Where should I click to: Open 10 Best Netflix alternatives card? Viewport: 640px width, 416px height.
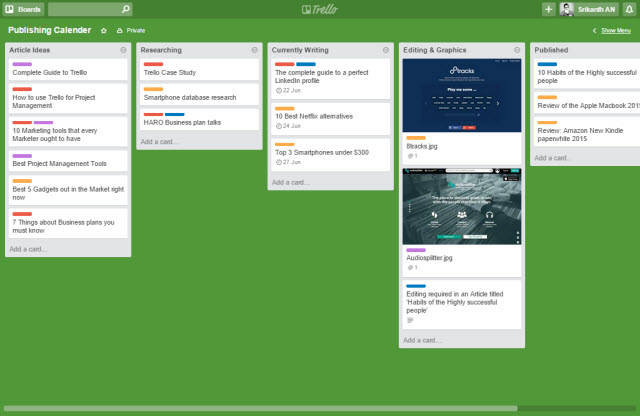click(x=331, y=118)
